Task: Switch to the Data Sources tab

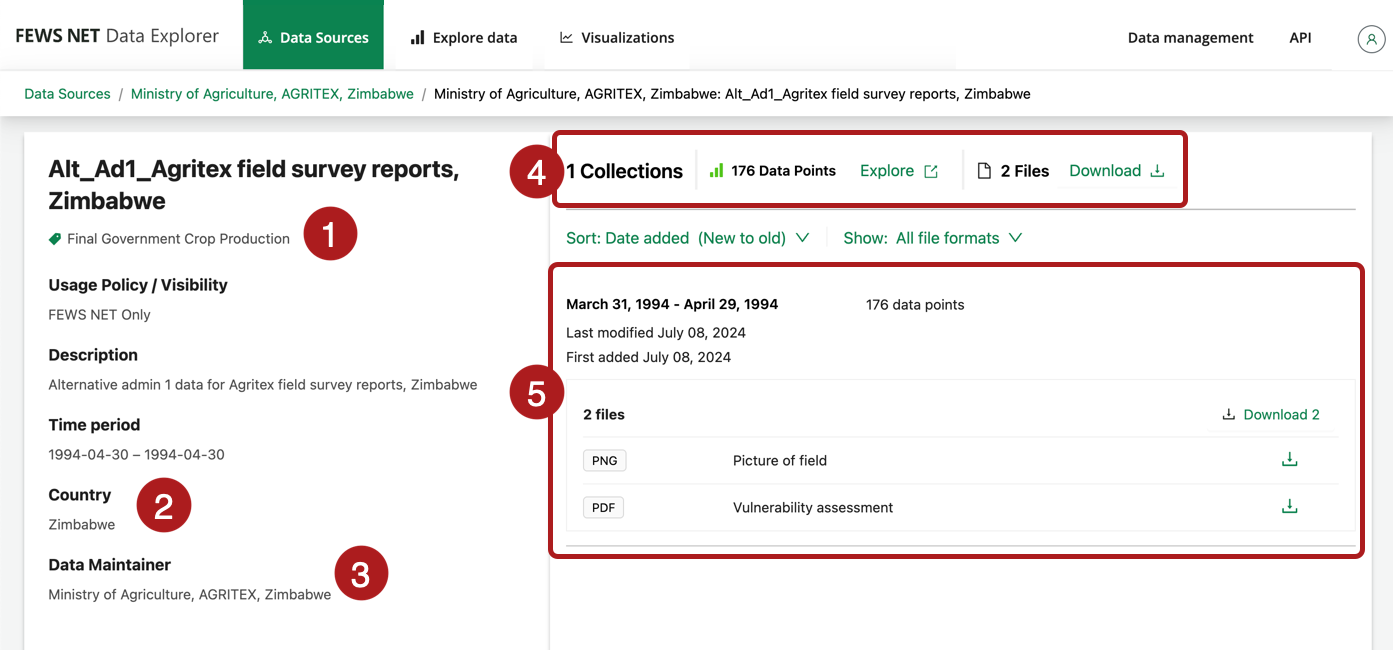Action: (313, 38)
